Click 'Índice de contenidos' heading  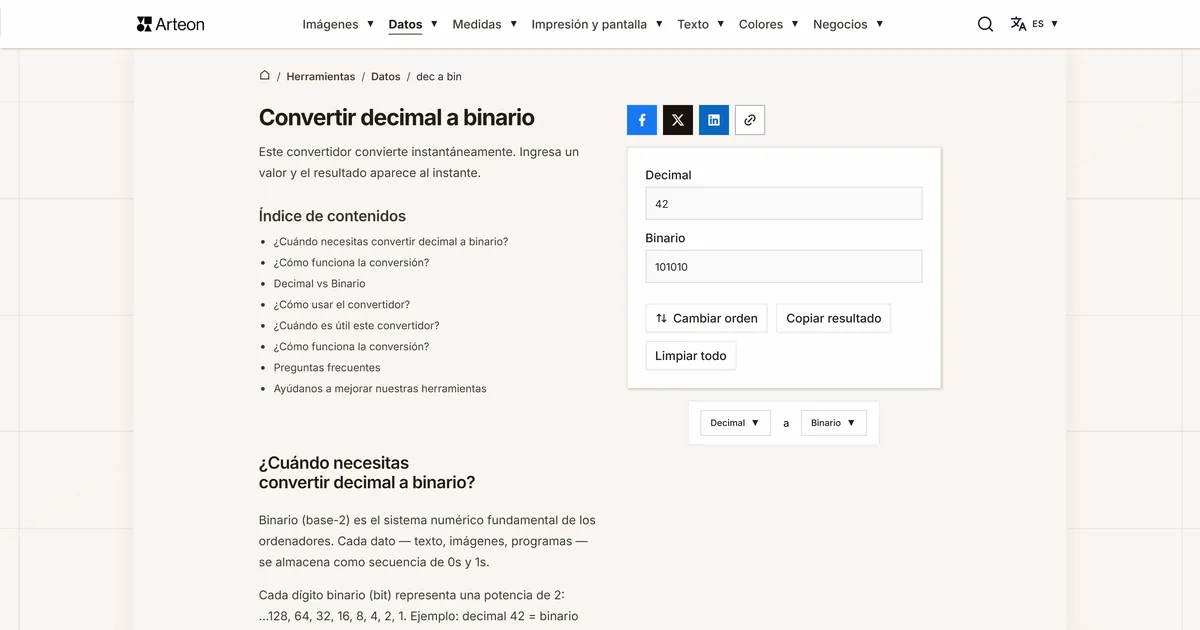(x=332, y=215)
